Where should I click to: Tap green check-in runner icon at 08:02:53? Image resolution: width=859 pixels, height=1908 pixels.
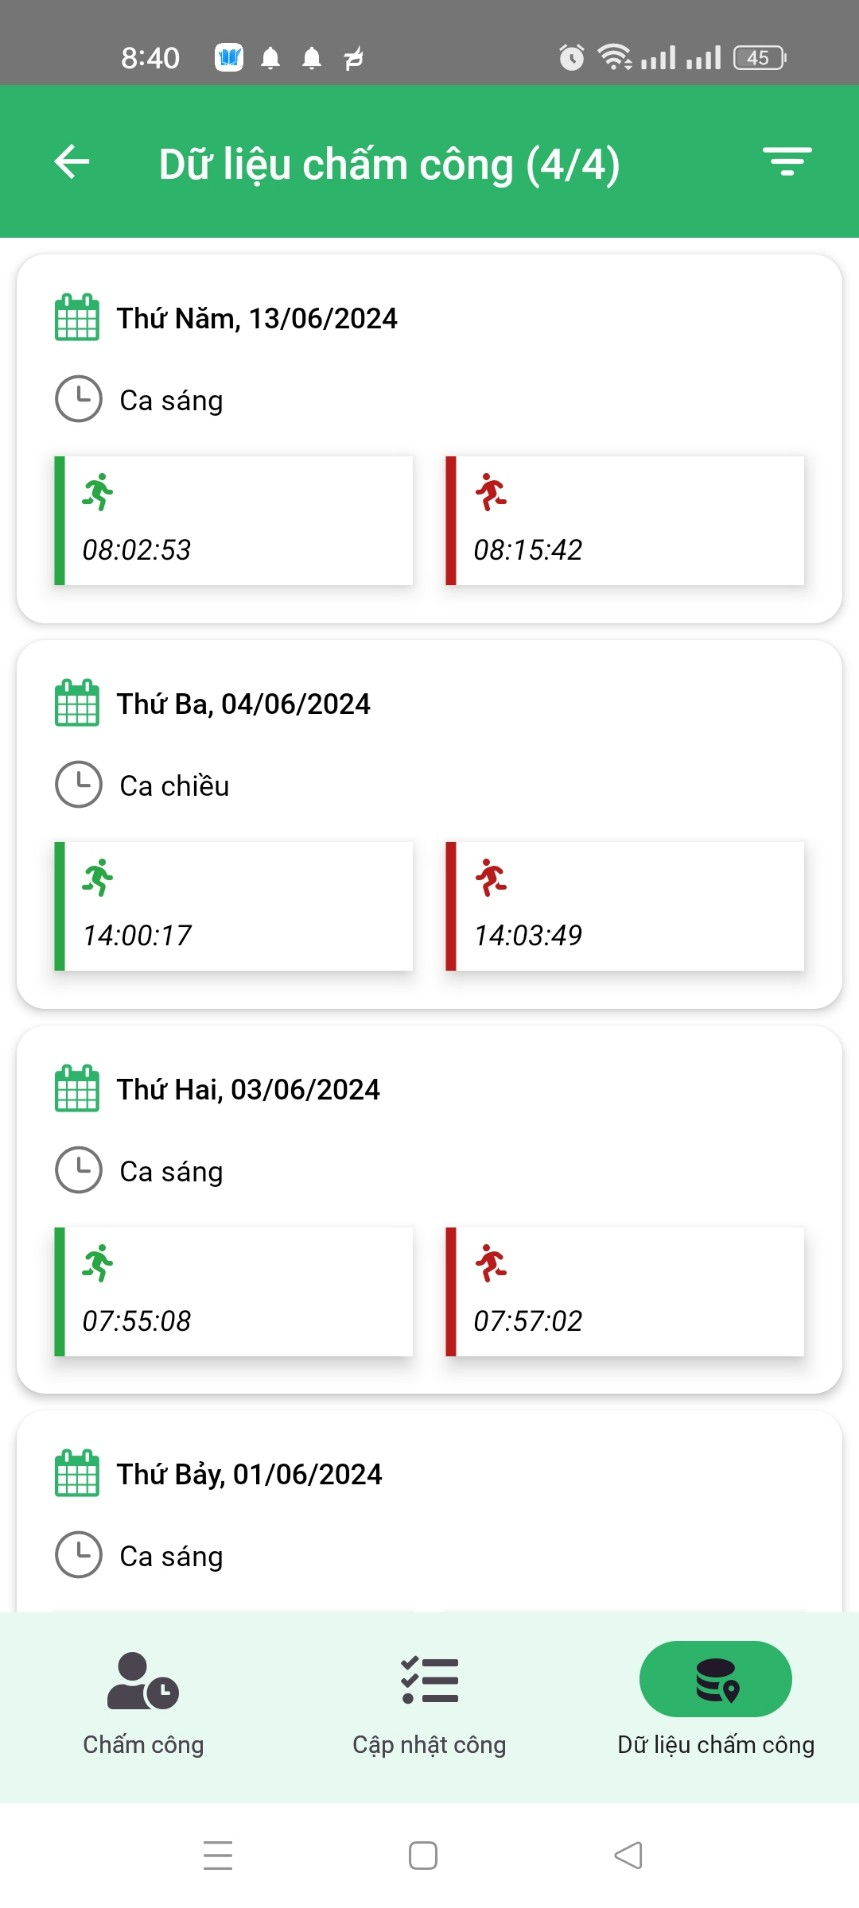(98, 492)
